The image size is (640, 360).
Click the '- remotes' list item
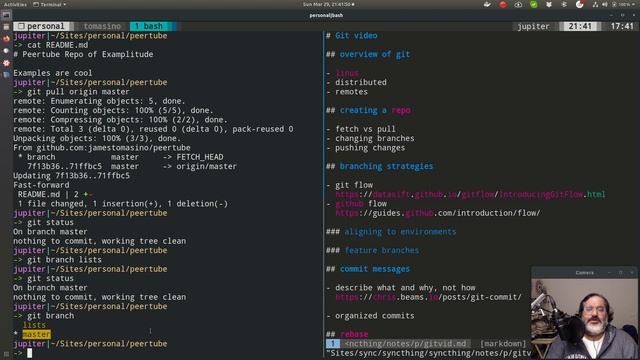347,92
